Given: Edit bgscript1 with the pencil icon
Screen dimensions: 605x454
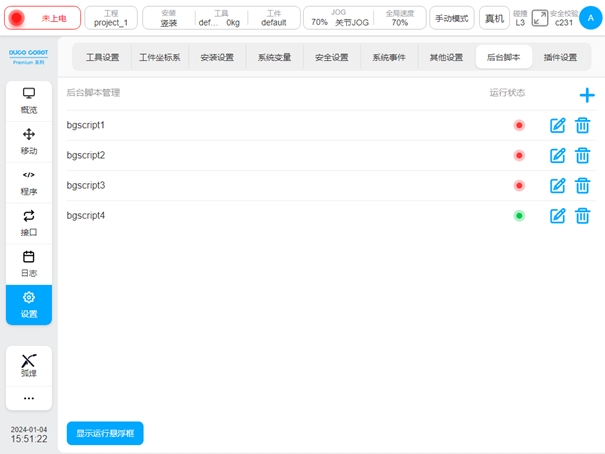Looking at the screenshot, I should pyautogui.click(x=559, y=125).
